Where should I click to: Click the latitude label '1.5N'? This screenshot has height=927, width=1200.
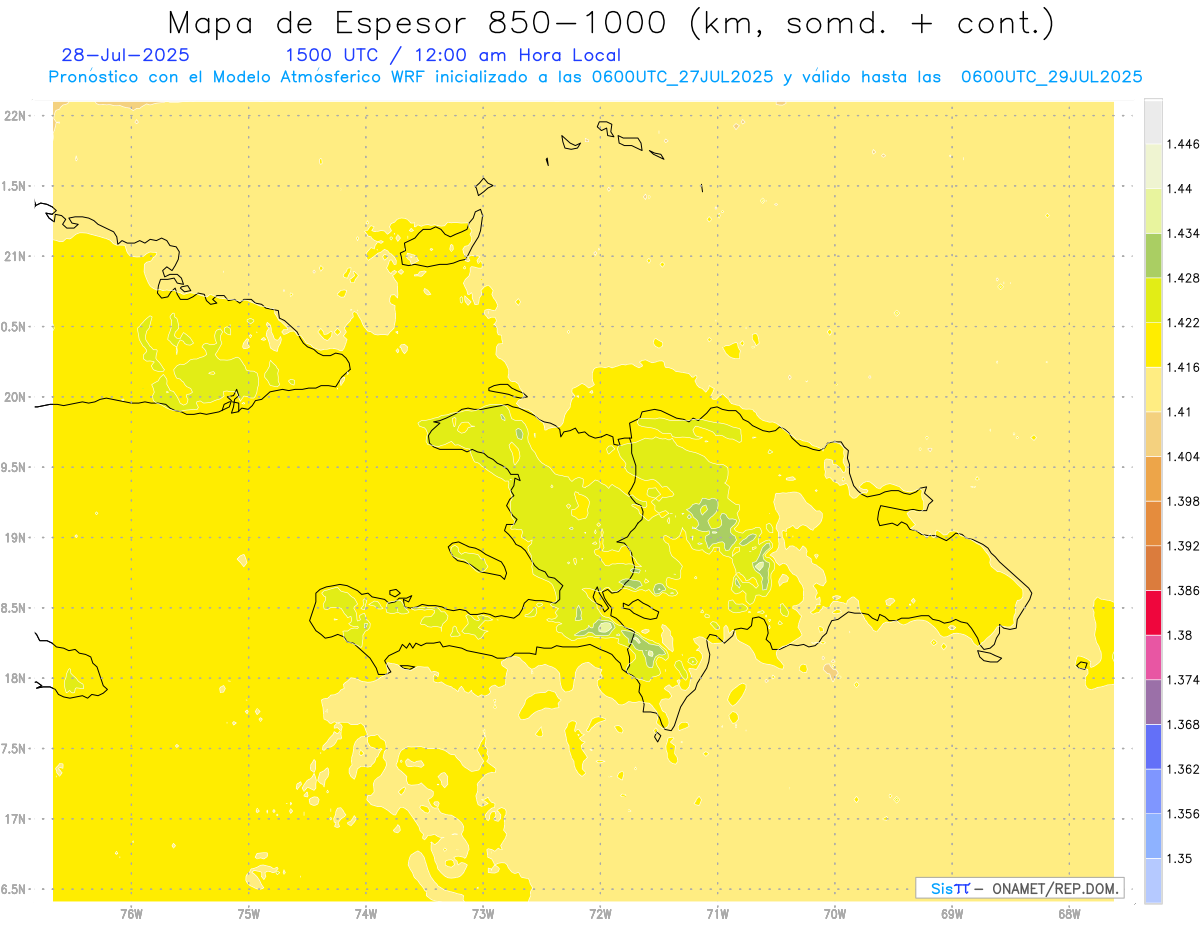[15, 186]
